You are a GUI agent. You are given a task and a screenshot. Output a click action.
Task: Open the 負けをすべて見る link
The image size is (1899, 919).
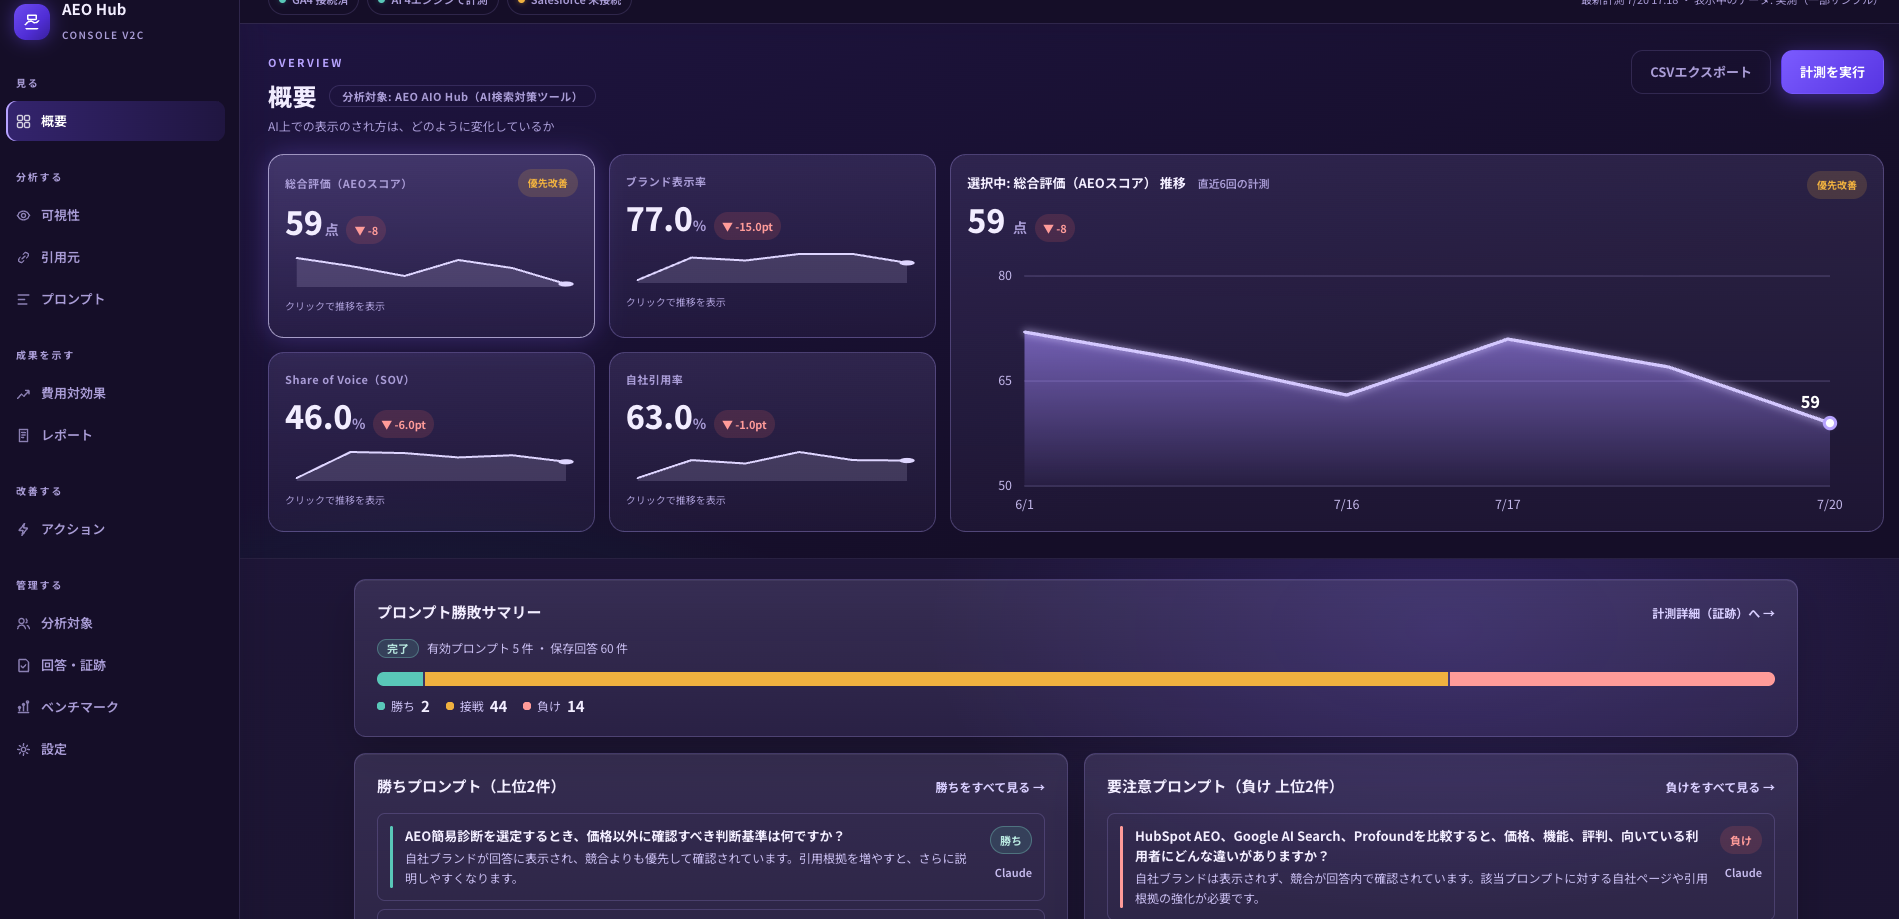pyautogui.click(x=1720, y=788)
